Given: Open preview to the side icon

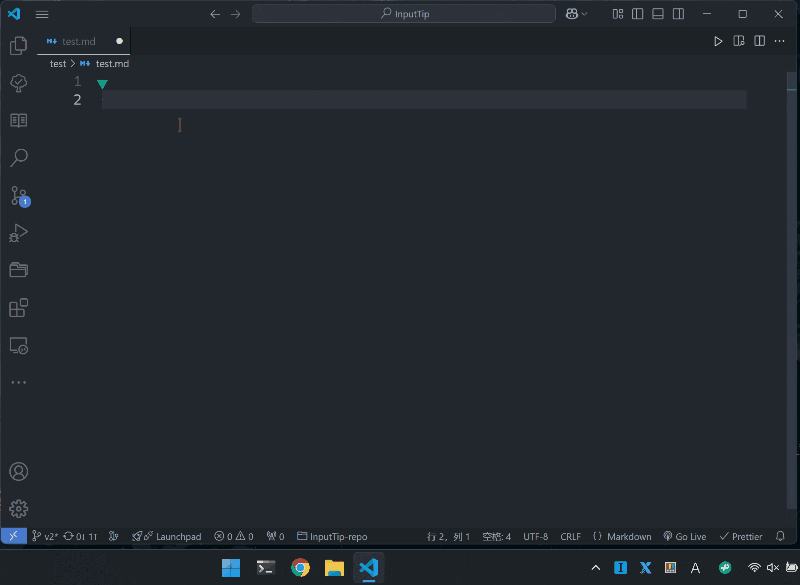Looking at the screenshot, I should coord(739,41).
